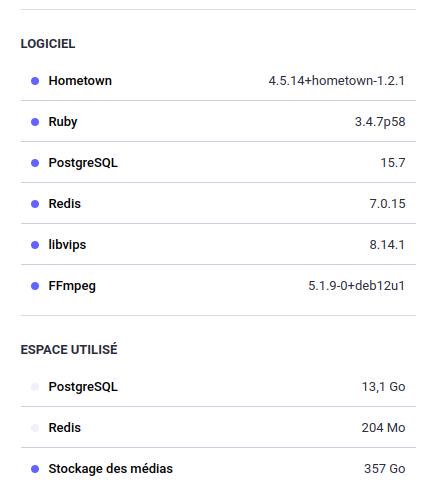This screenshot has width=436, height=492.
Task: Click the status dot next to Ruby
Action: 35,122
